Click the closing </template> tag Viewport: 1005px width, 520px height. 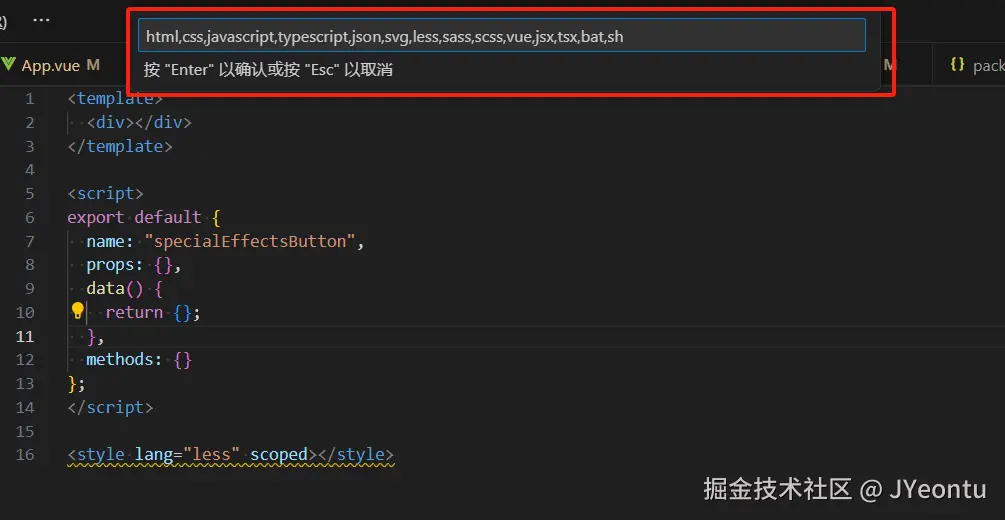click(120, 146)
